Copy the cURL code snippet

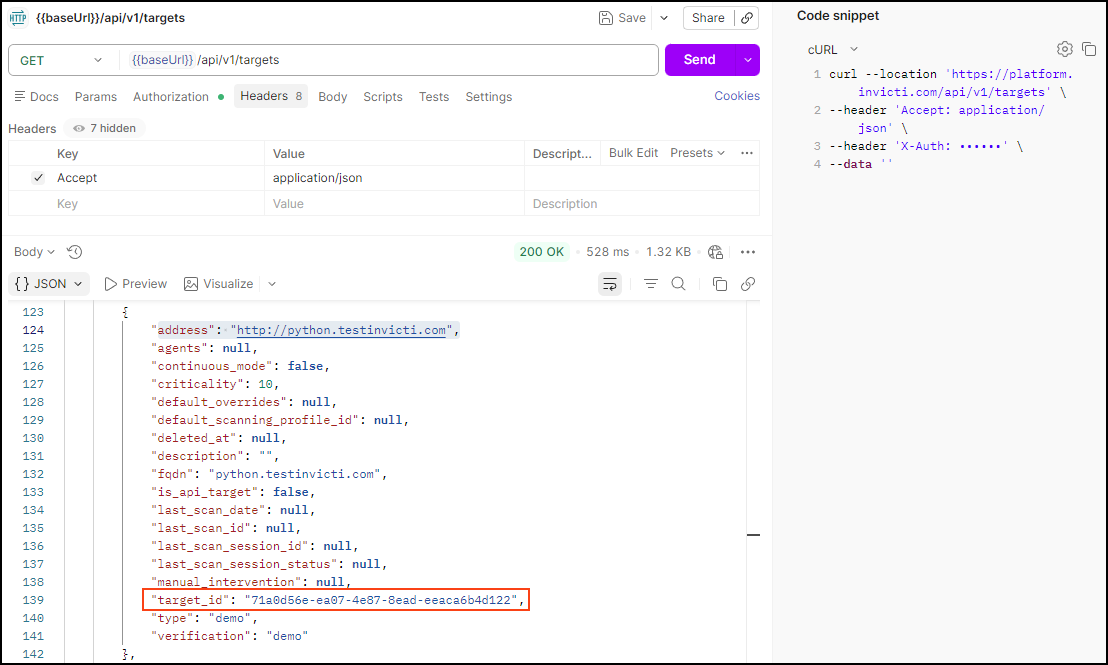tap(1089, 49)
